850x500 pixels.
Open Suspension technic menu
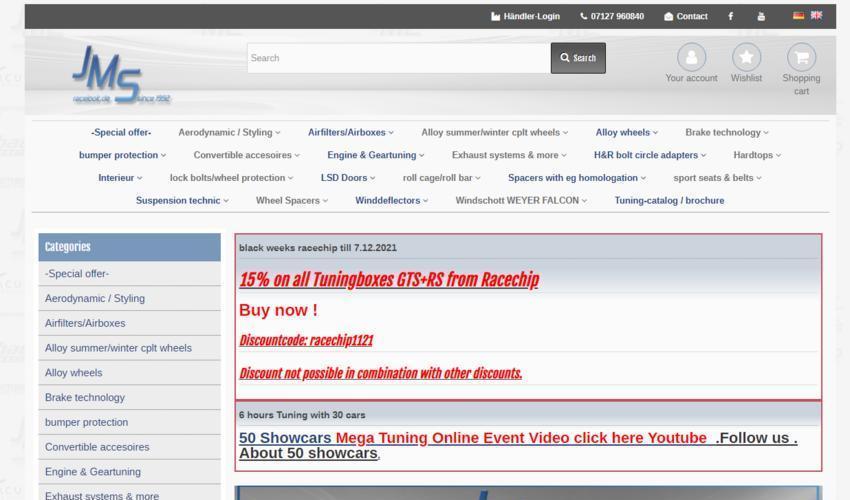coord(182,201)
